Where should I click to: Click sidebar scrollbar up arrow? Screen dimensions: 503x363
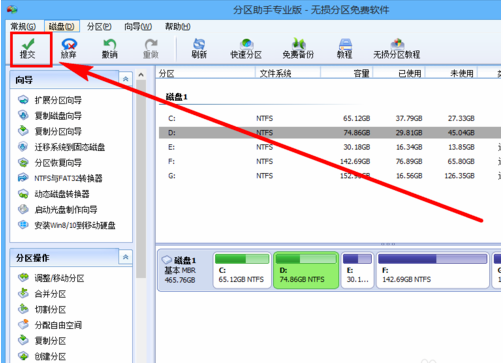click(141, 75)
